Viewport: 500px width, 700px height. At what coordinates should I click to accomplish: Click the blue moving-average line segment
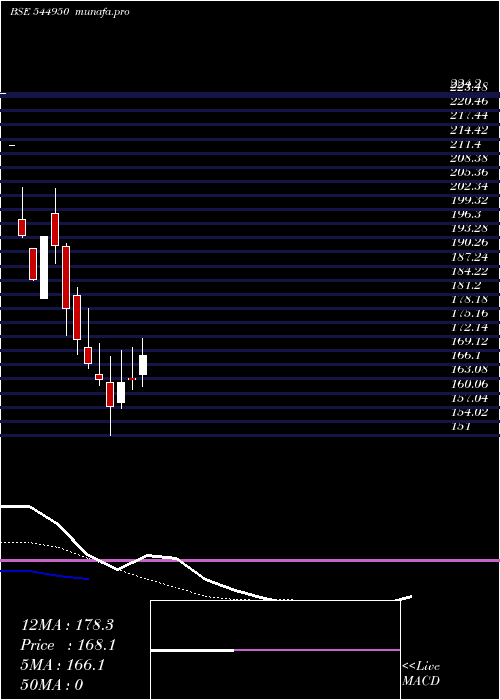45,575
